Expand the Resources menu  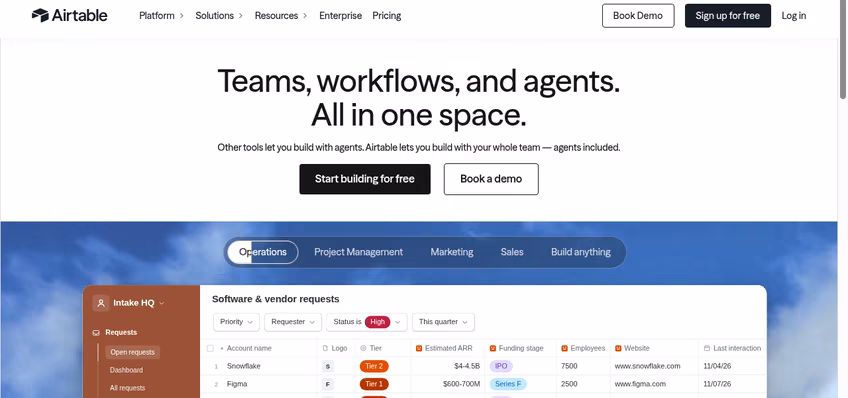(281, 16)
